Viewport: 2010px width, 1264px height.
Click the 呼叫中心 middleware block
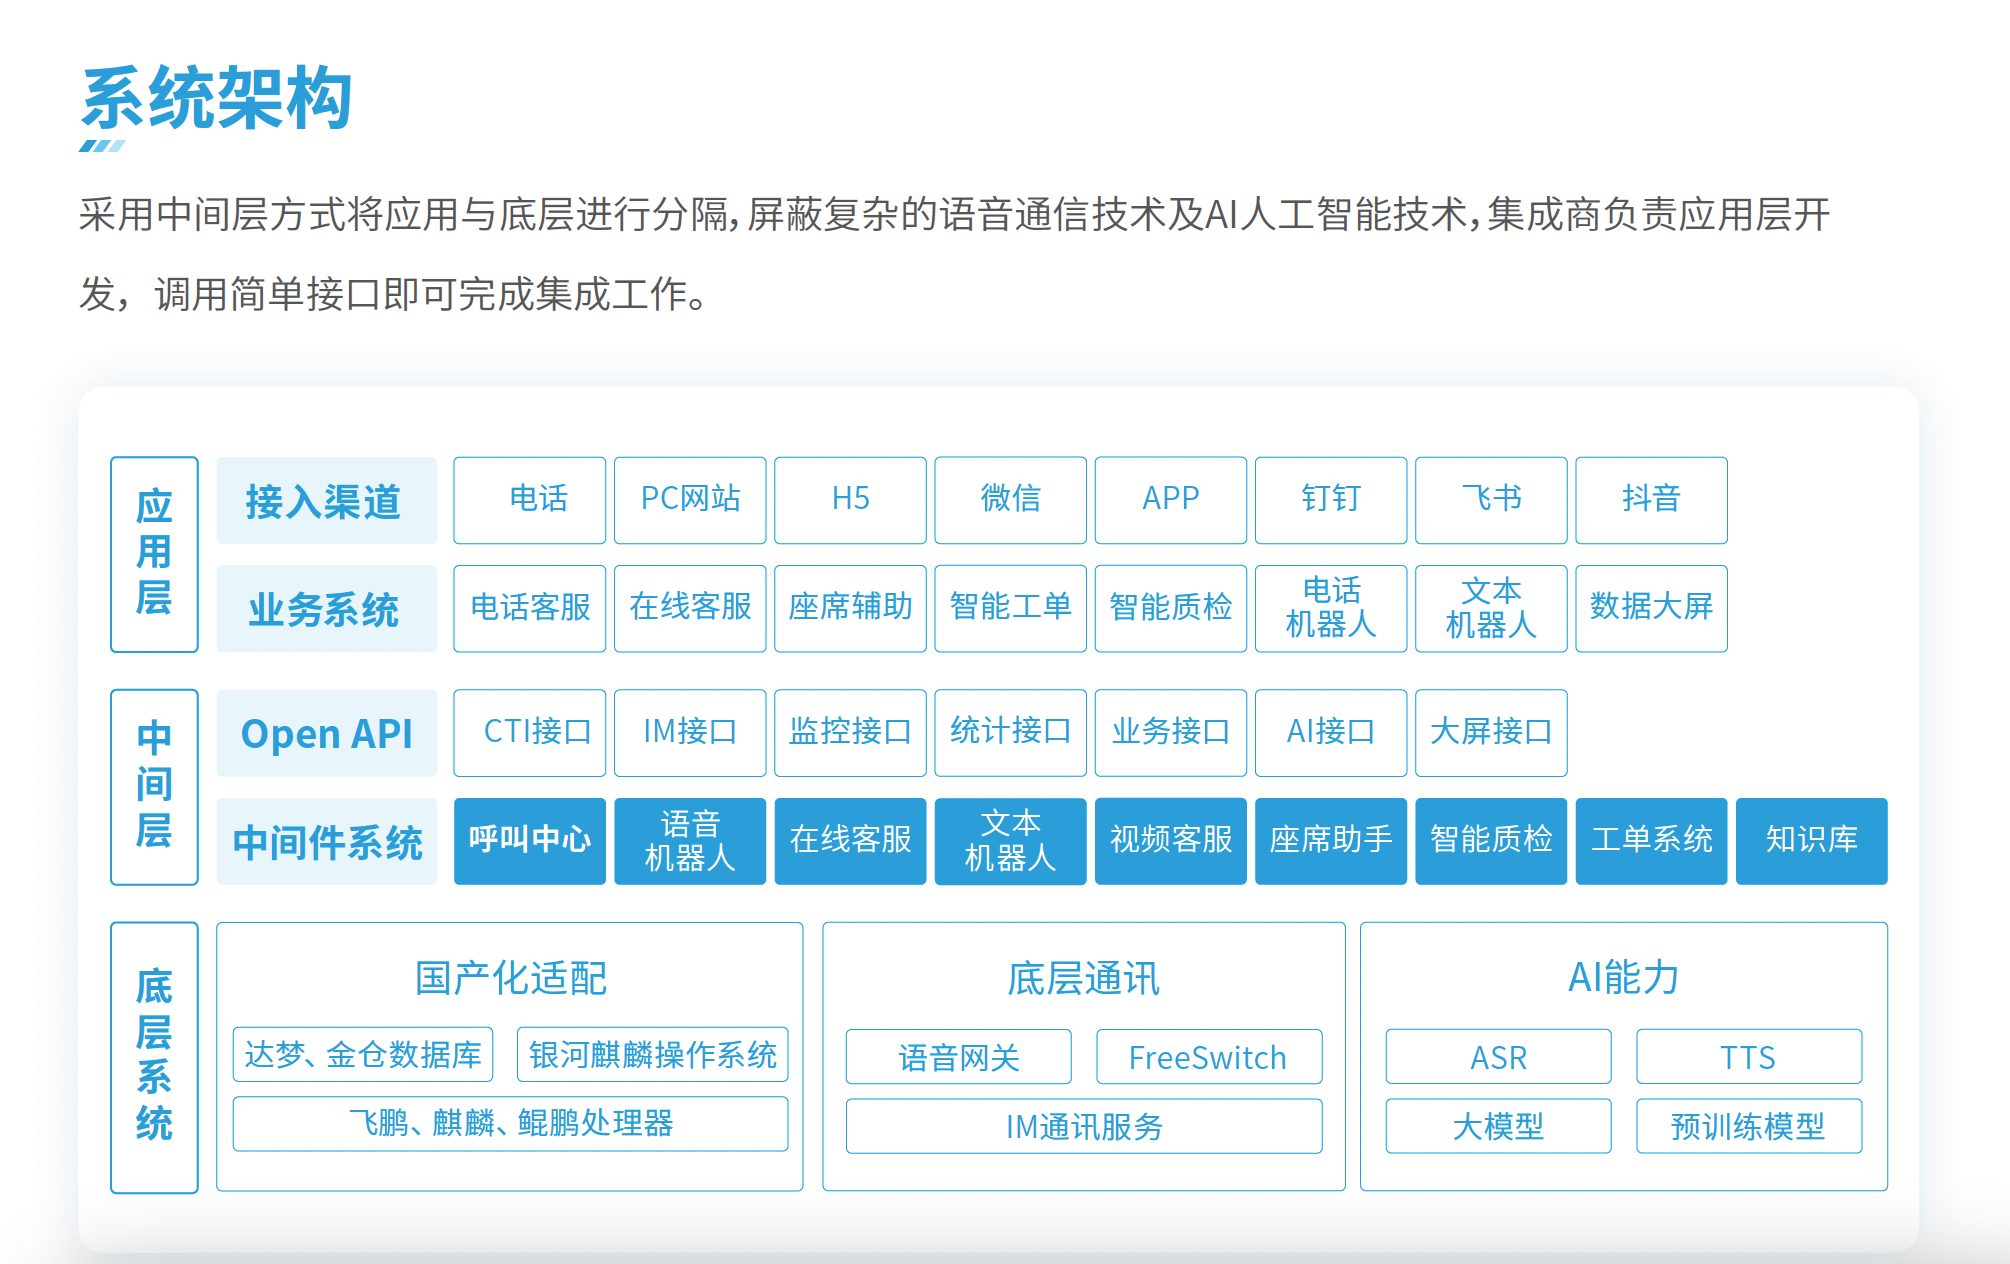[x=529, y=840]
